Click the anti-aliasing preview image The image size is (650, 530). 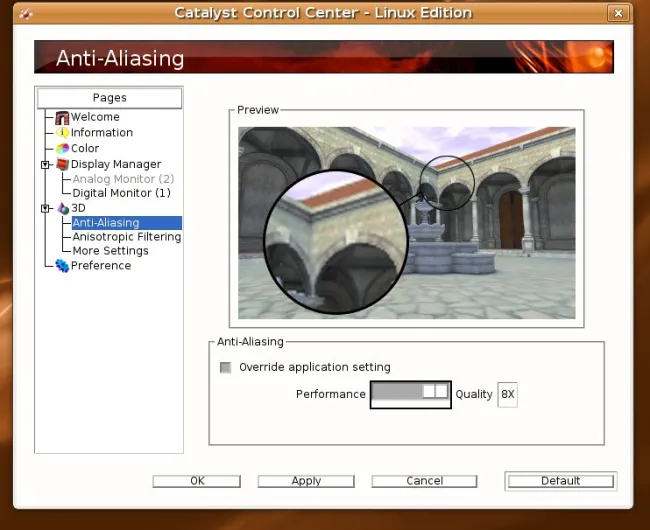pos(407,223)
